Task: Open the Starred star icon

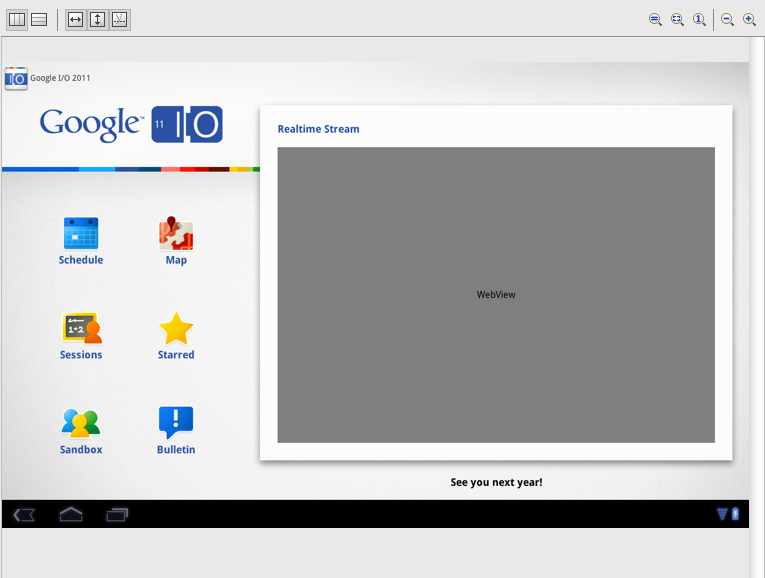Action: tap(176, 329)
